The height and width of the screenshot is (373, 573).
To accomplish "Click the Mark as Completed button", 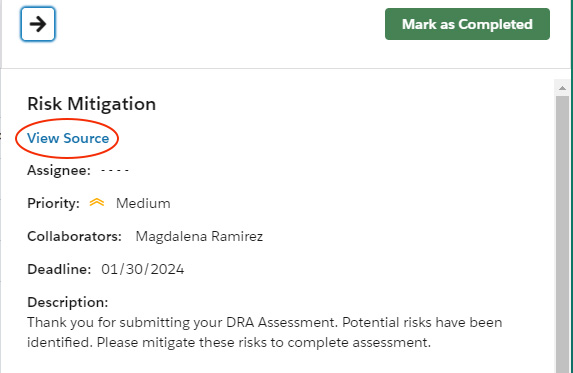I will (467, 24).
